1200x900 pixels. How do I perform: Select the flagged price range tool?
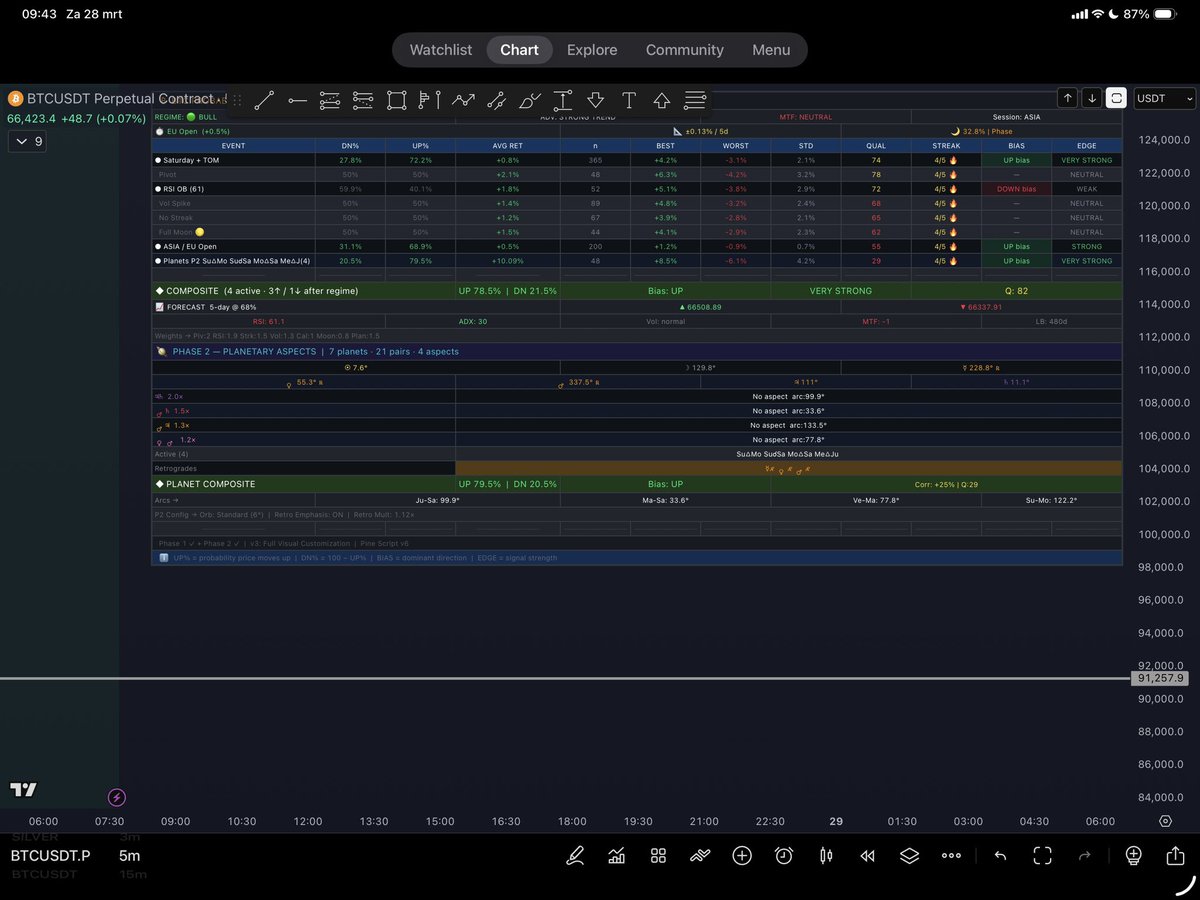(x=429, y=100)
